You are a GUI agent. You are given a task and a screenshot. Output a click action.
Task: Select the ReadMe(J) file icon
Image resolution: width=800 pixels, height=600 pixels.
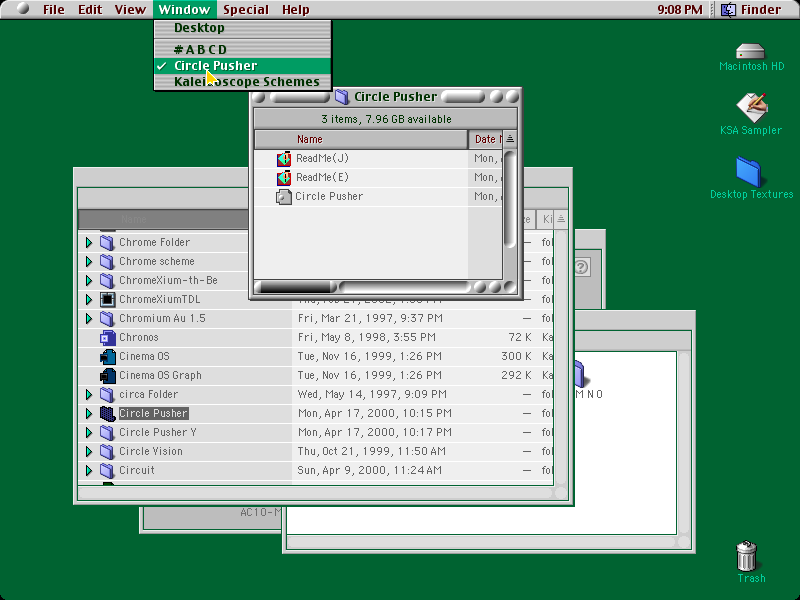click(284, 159)
